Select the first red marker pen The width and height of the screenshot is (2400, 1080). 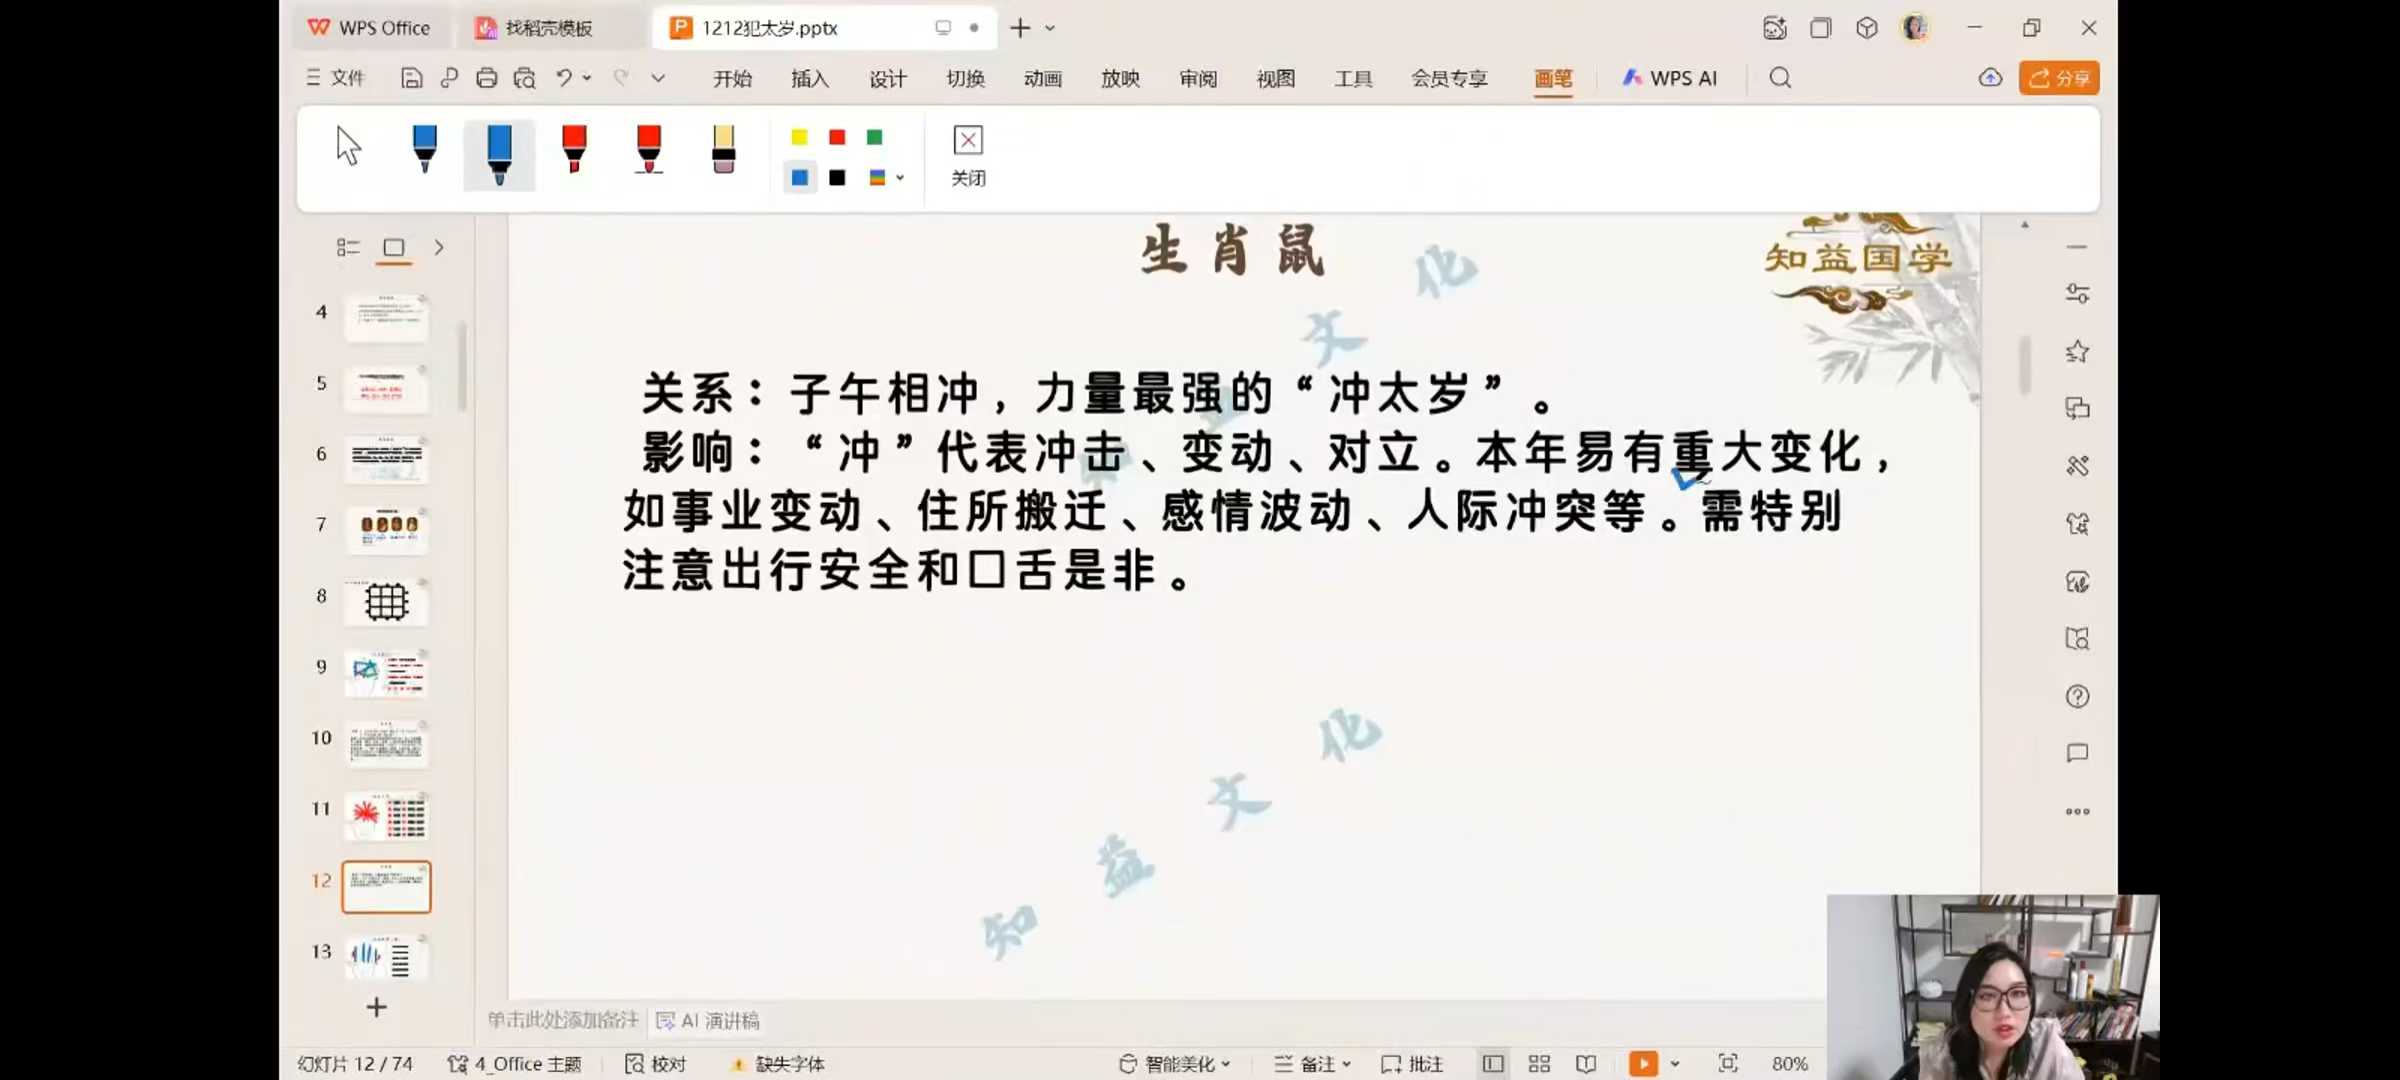[574, 148]
